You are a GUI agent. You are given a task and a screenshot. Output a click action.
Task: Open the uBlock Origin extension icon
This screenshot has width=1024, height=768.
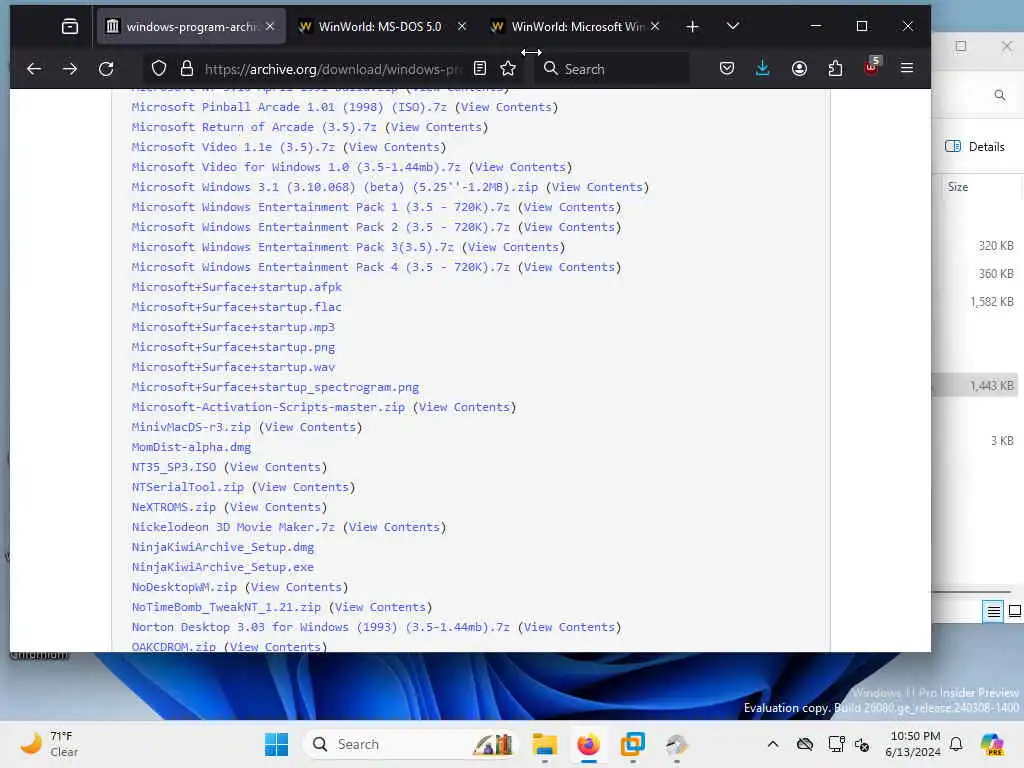872,67
